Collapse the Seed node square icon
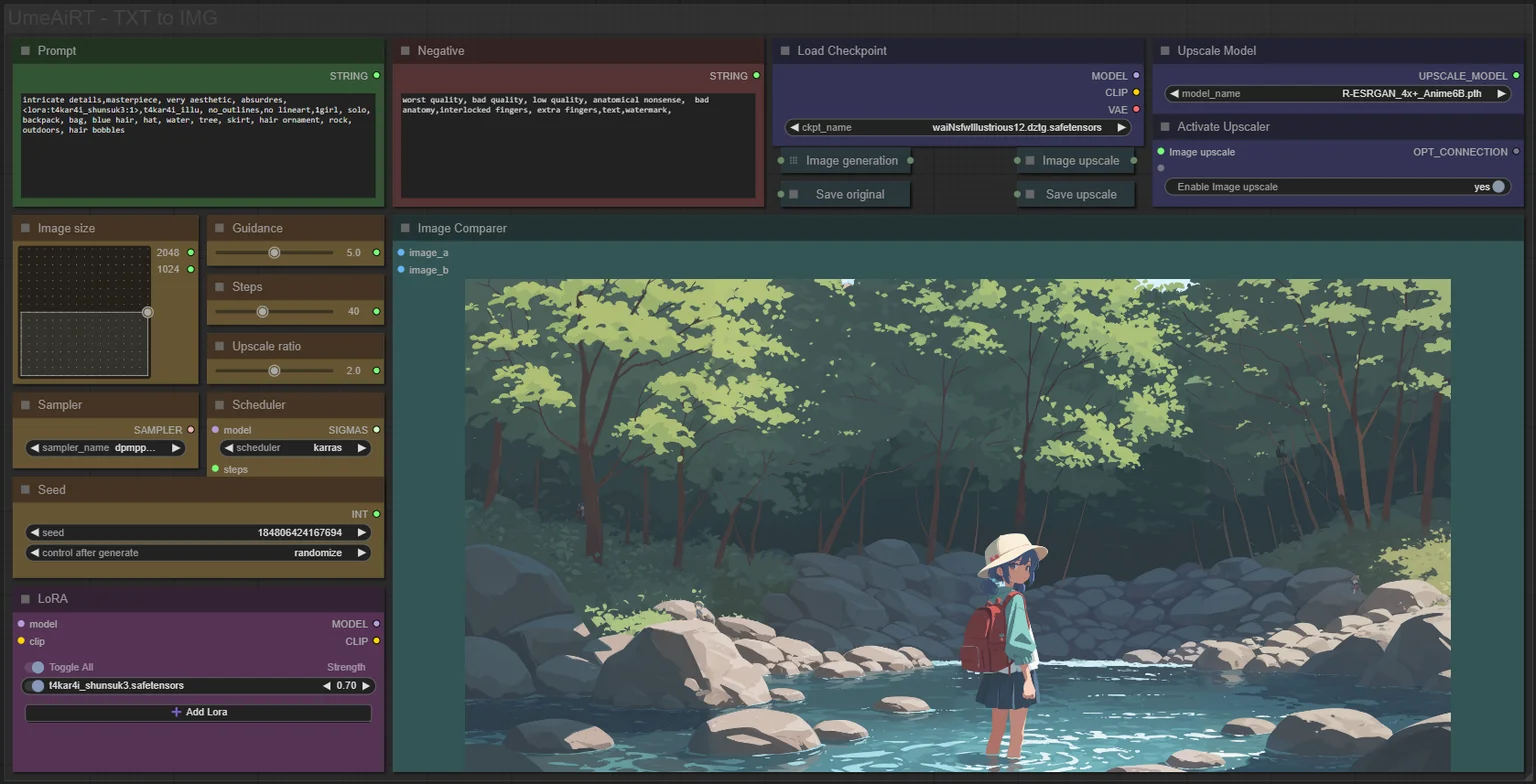The height and width of the screenshot is (784, 1536). 25,490
